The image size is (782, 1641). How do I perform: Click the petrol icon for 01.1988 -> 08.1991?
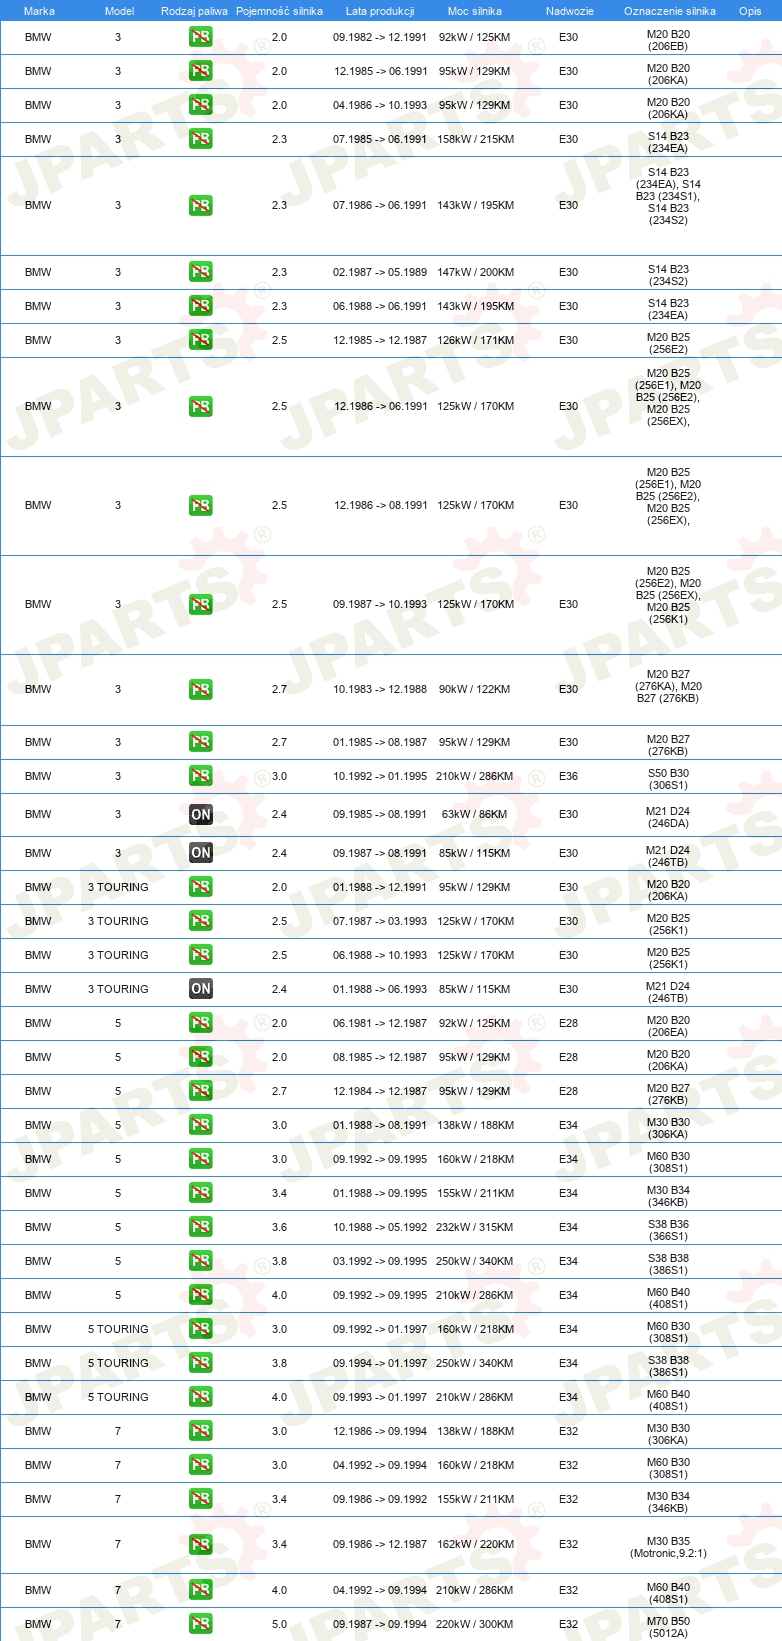click(x=201, y=1125)
